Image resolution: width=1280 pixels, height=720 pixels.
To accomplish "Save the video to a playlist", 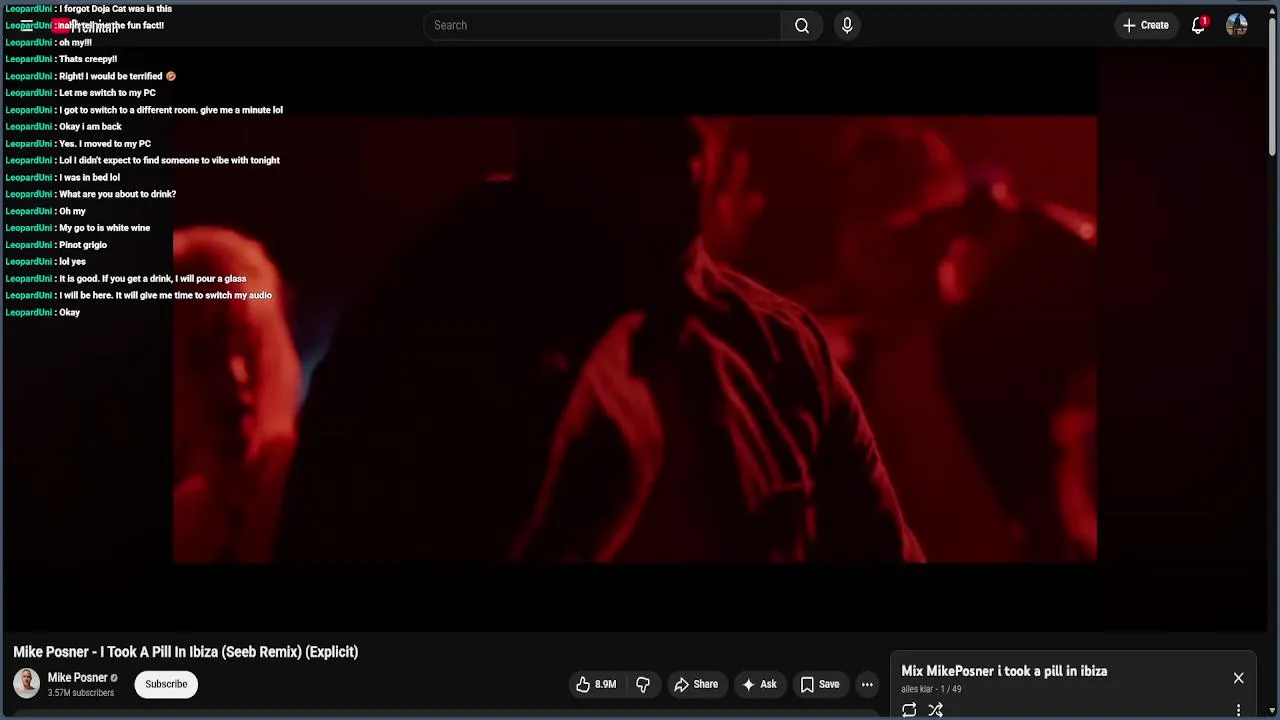I will [820, 684].
